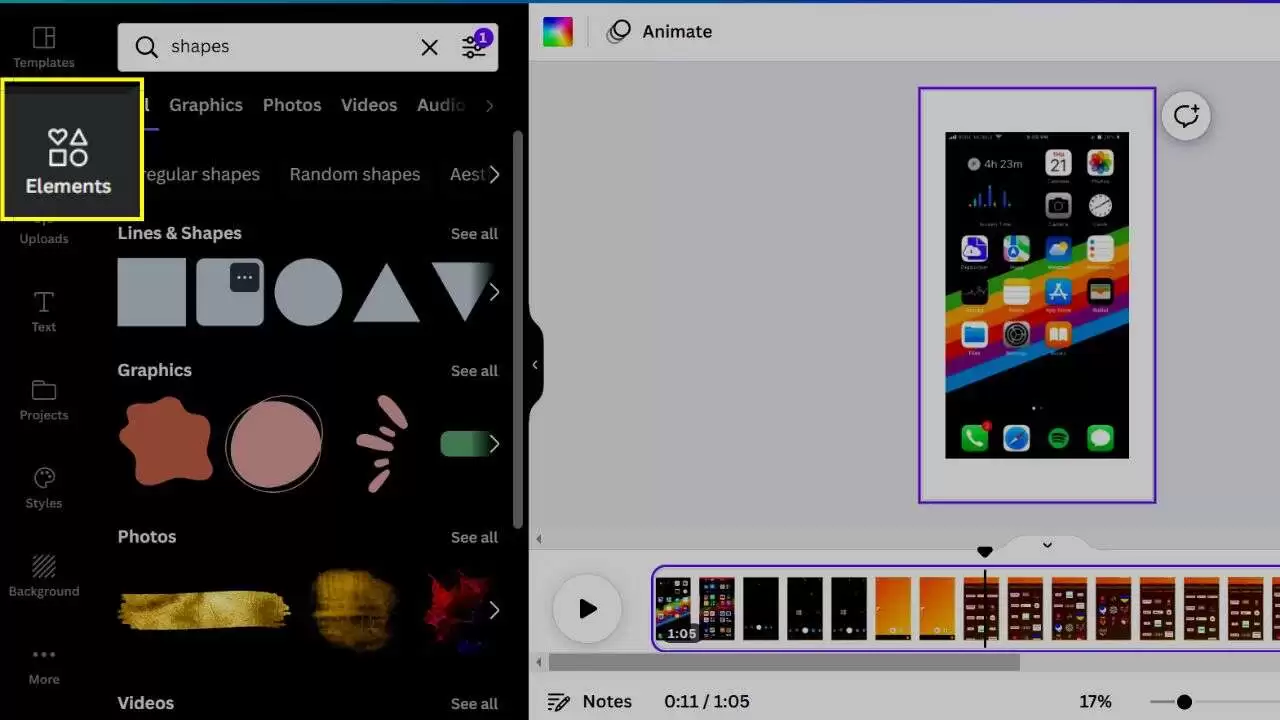Select first timeline clip labeled 1:05
The height and width of the screenshot is (720, 1280).
673,609
